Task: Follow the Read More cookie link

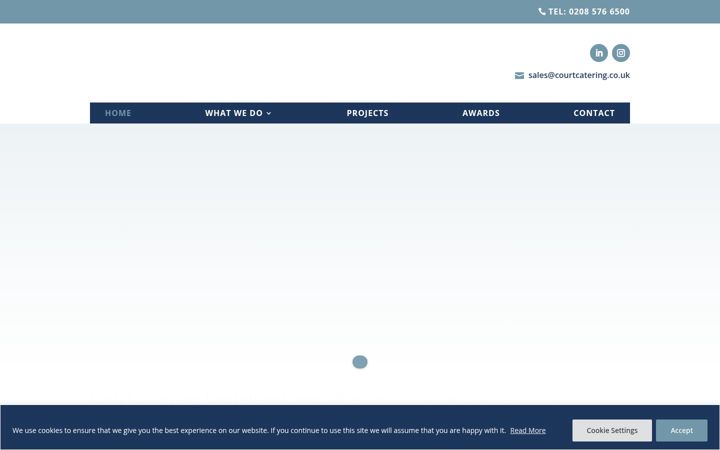Action: click(x=528, y=431)
